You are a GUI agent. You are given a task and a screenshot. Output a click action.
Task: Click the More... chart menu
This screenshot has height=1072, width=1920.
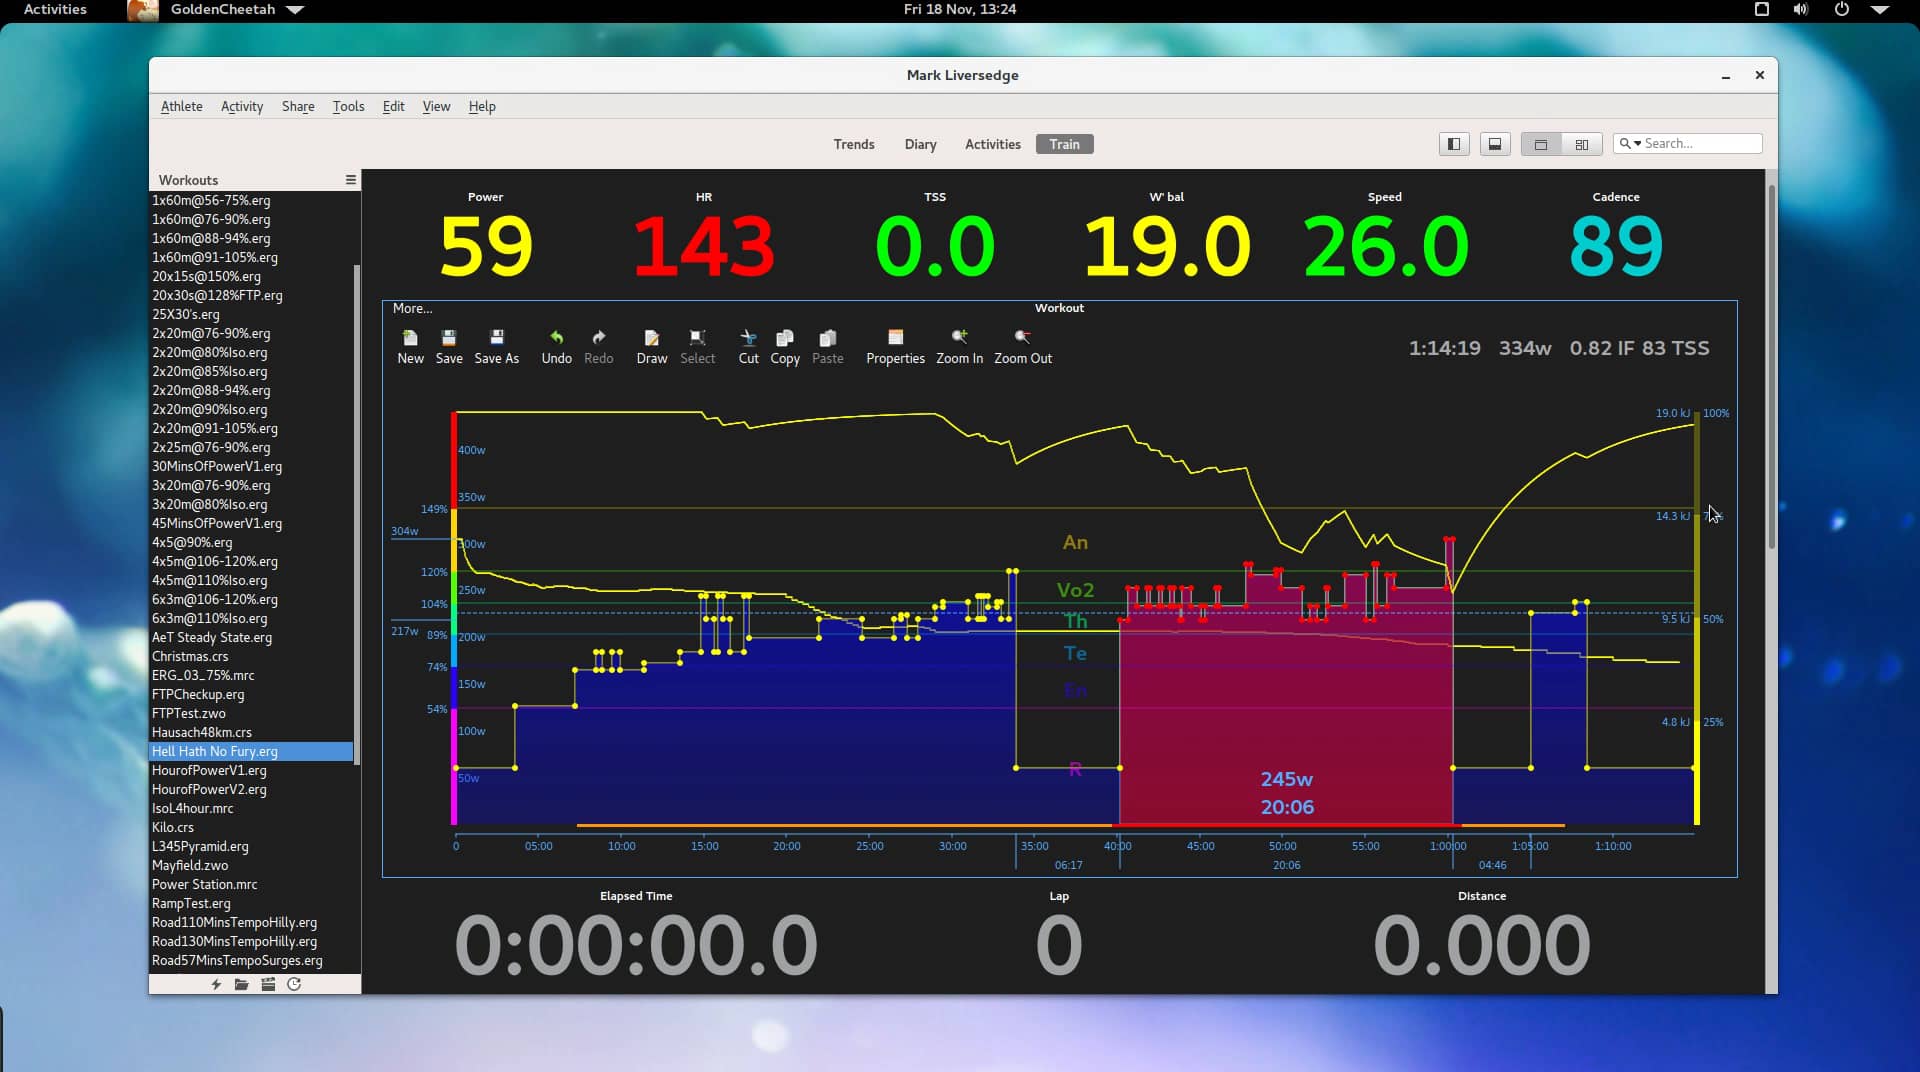click(x=412, y=308)
